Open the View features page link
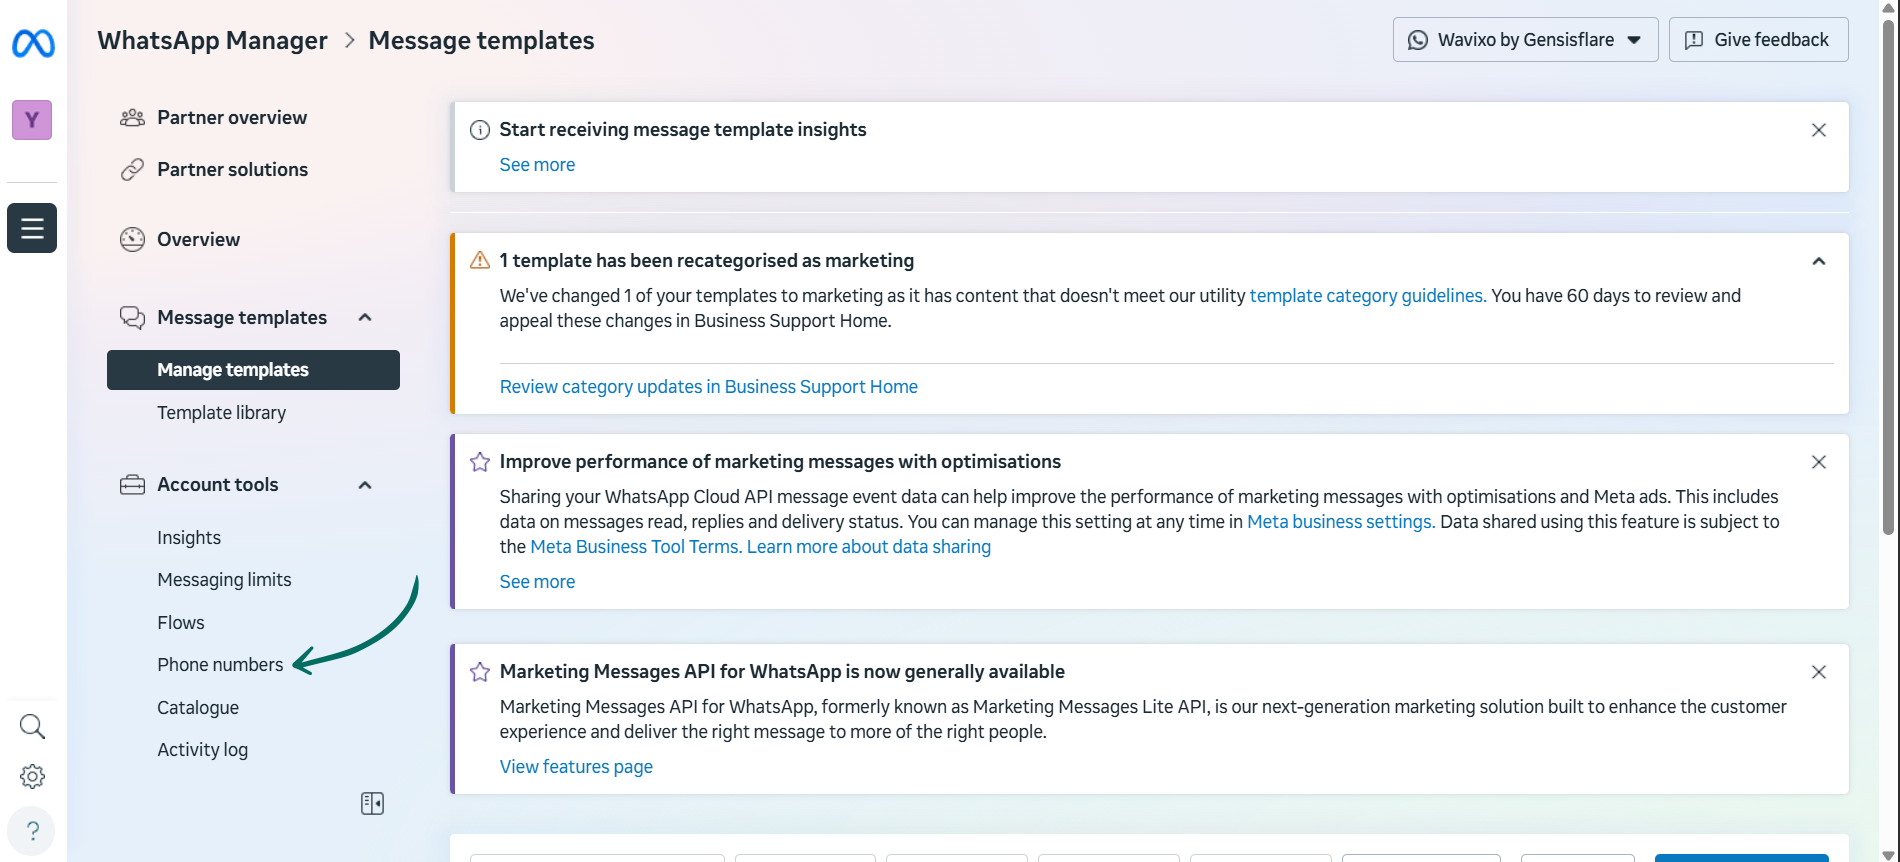This screenshot has width=1900, height=862. 576,767
